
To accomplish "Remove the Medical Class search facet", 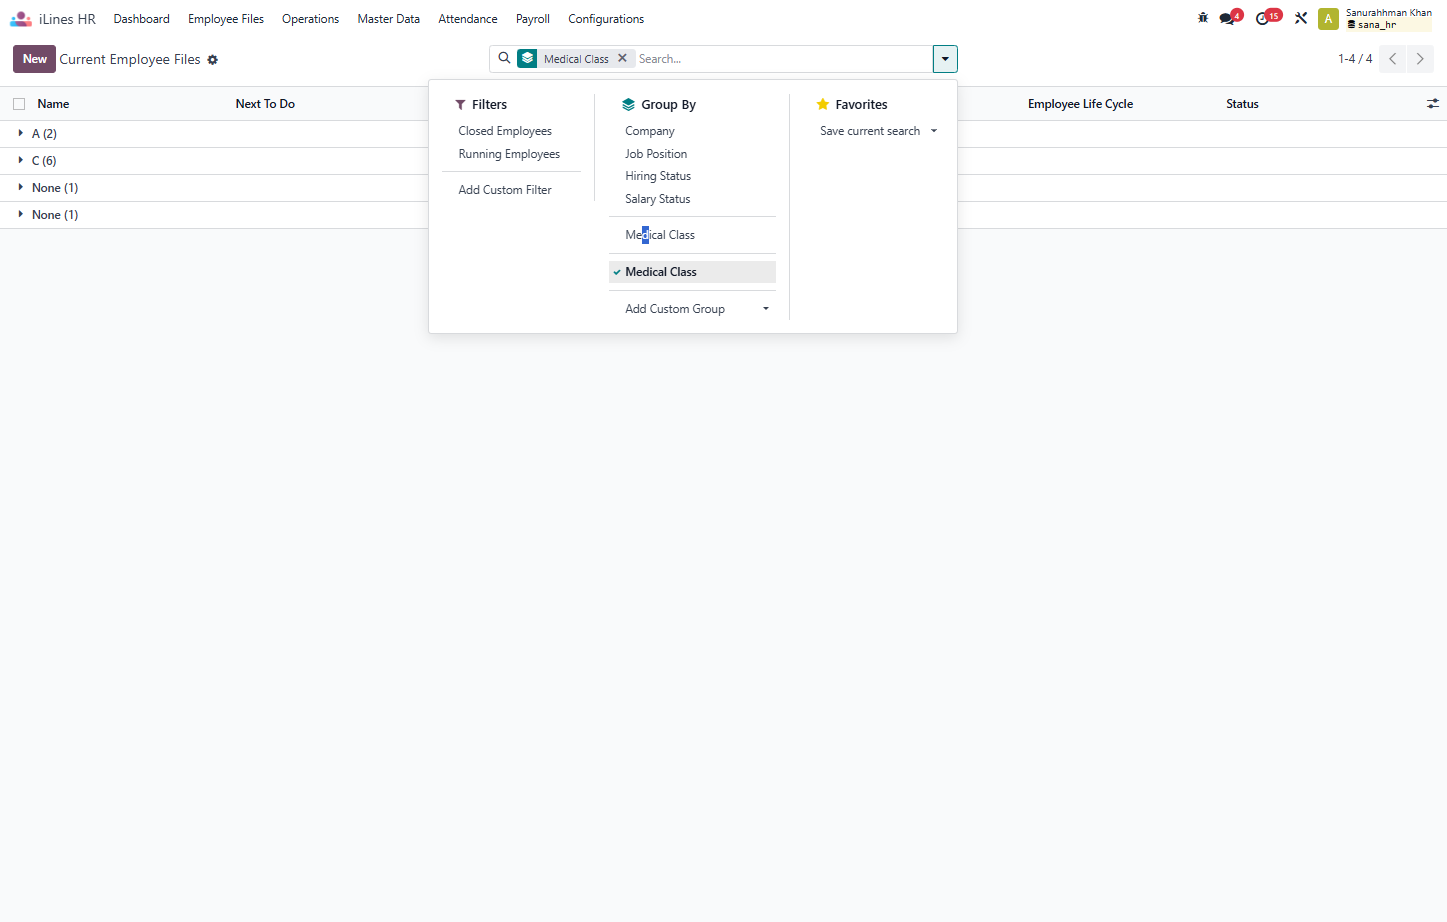I will coord(622,58).
